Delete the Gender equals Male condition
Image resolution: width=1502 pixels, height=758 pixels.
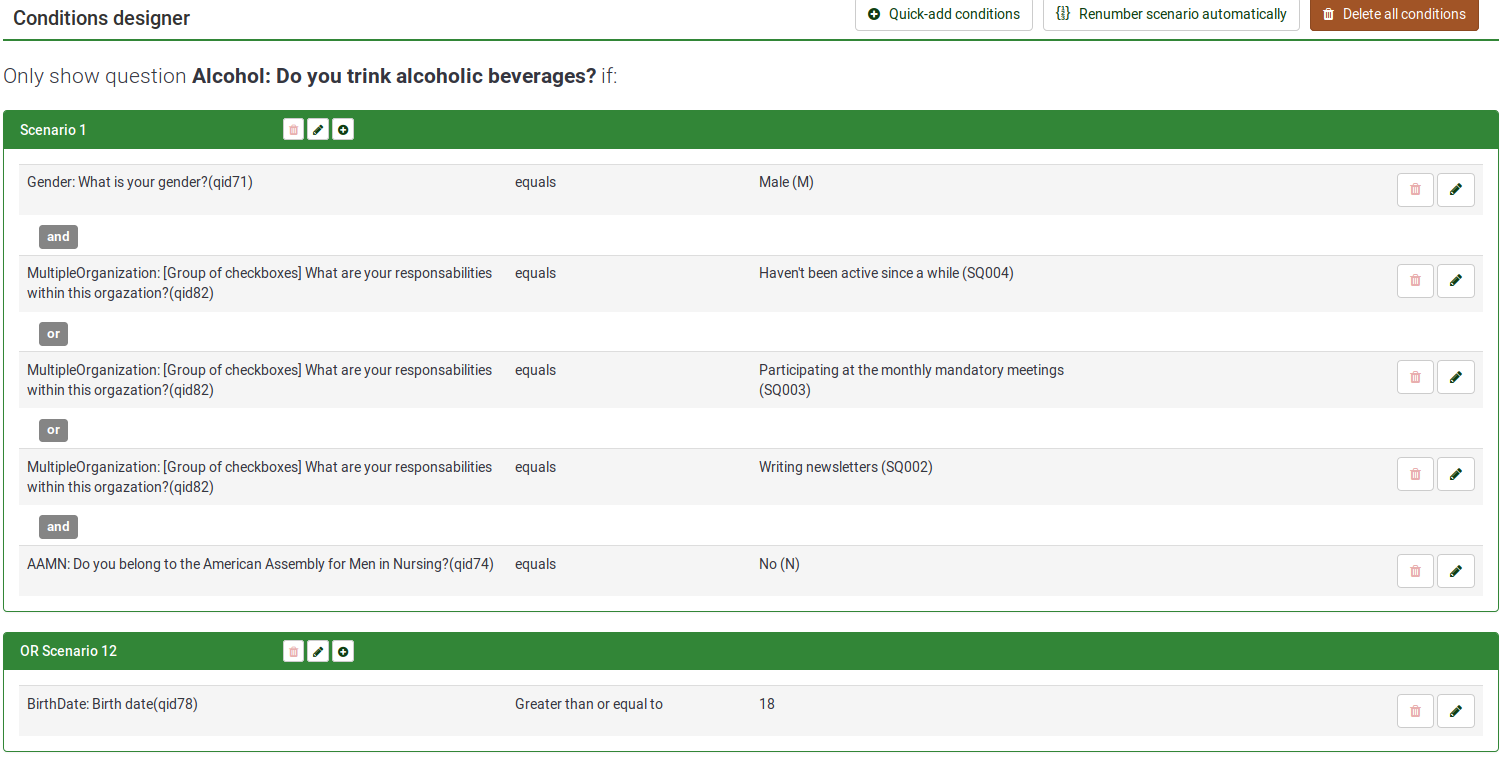pos(1415,190)
